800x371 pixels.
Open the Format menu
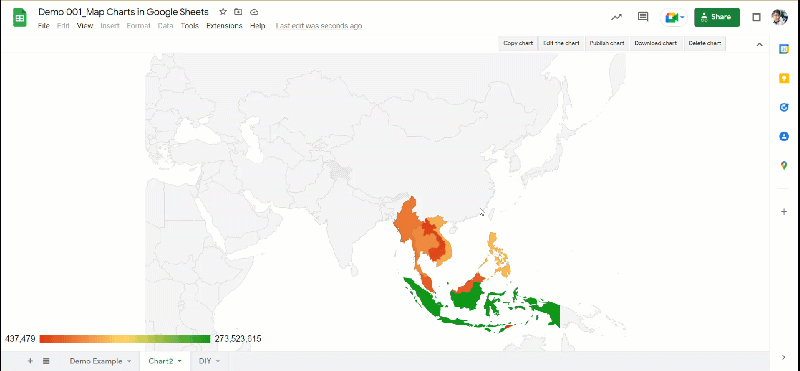click(x=139, y=26)
